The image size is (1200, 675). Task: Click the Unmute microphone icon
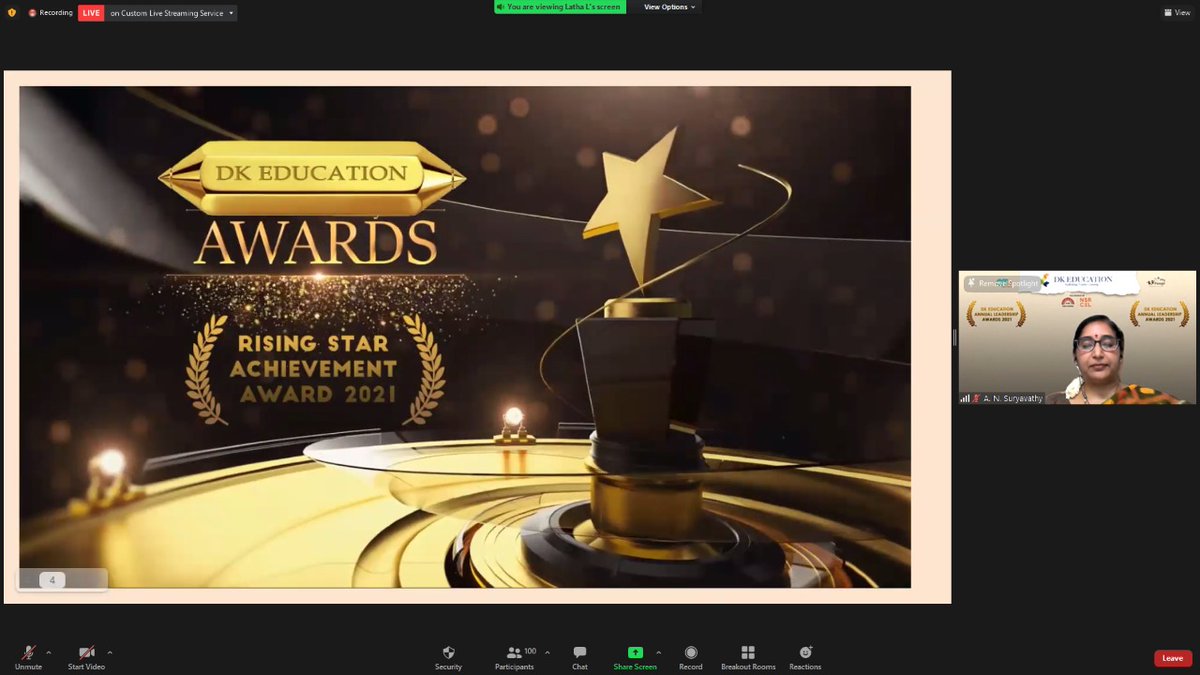pos(29,652)
